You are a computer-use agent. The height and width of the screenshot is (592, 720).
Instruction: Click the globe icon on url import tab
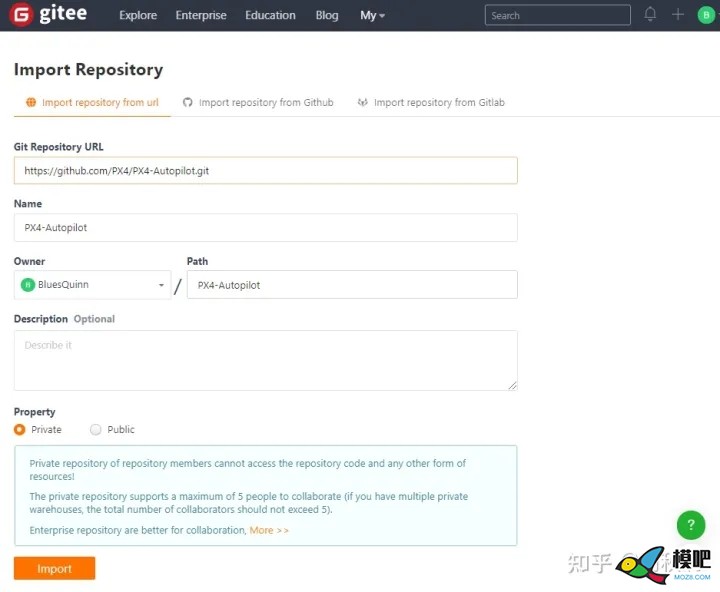(31, 102)
